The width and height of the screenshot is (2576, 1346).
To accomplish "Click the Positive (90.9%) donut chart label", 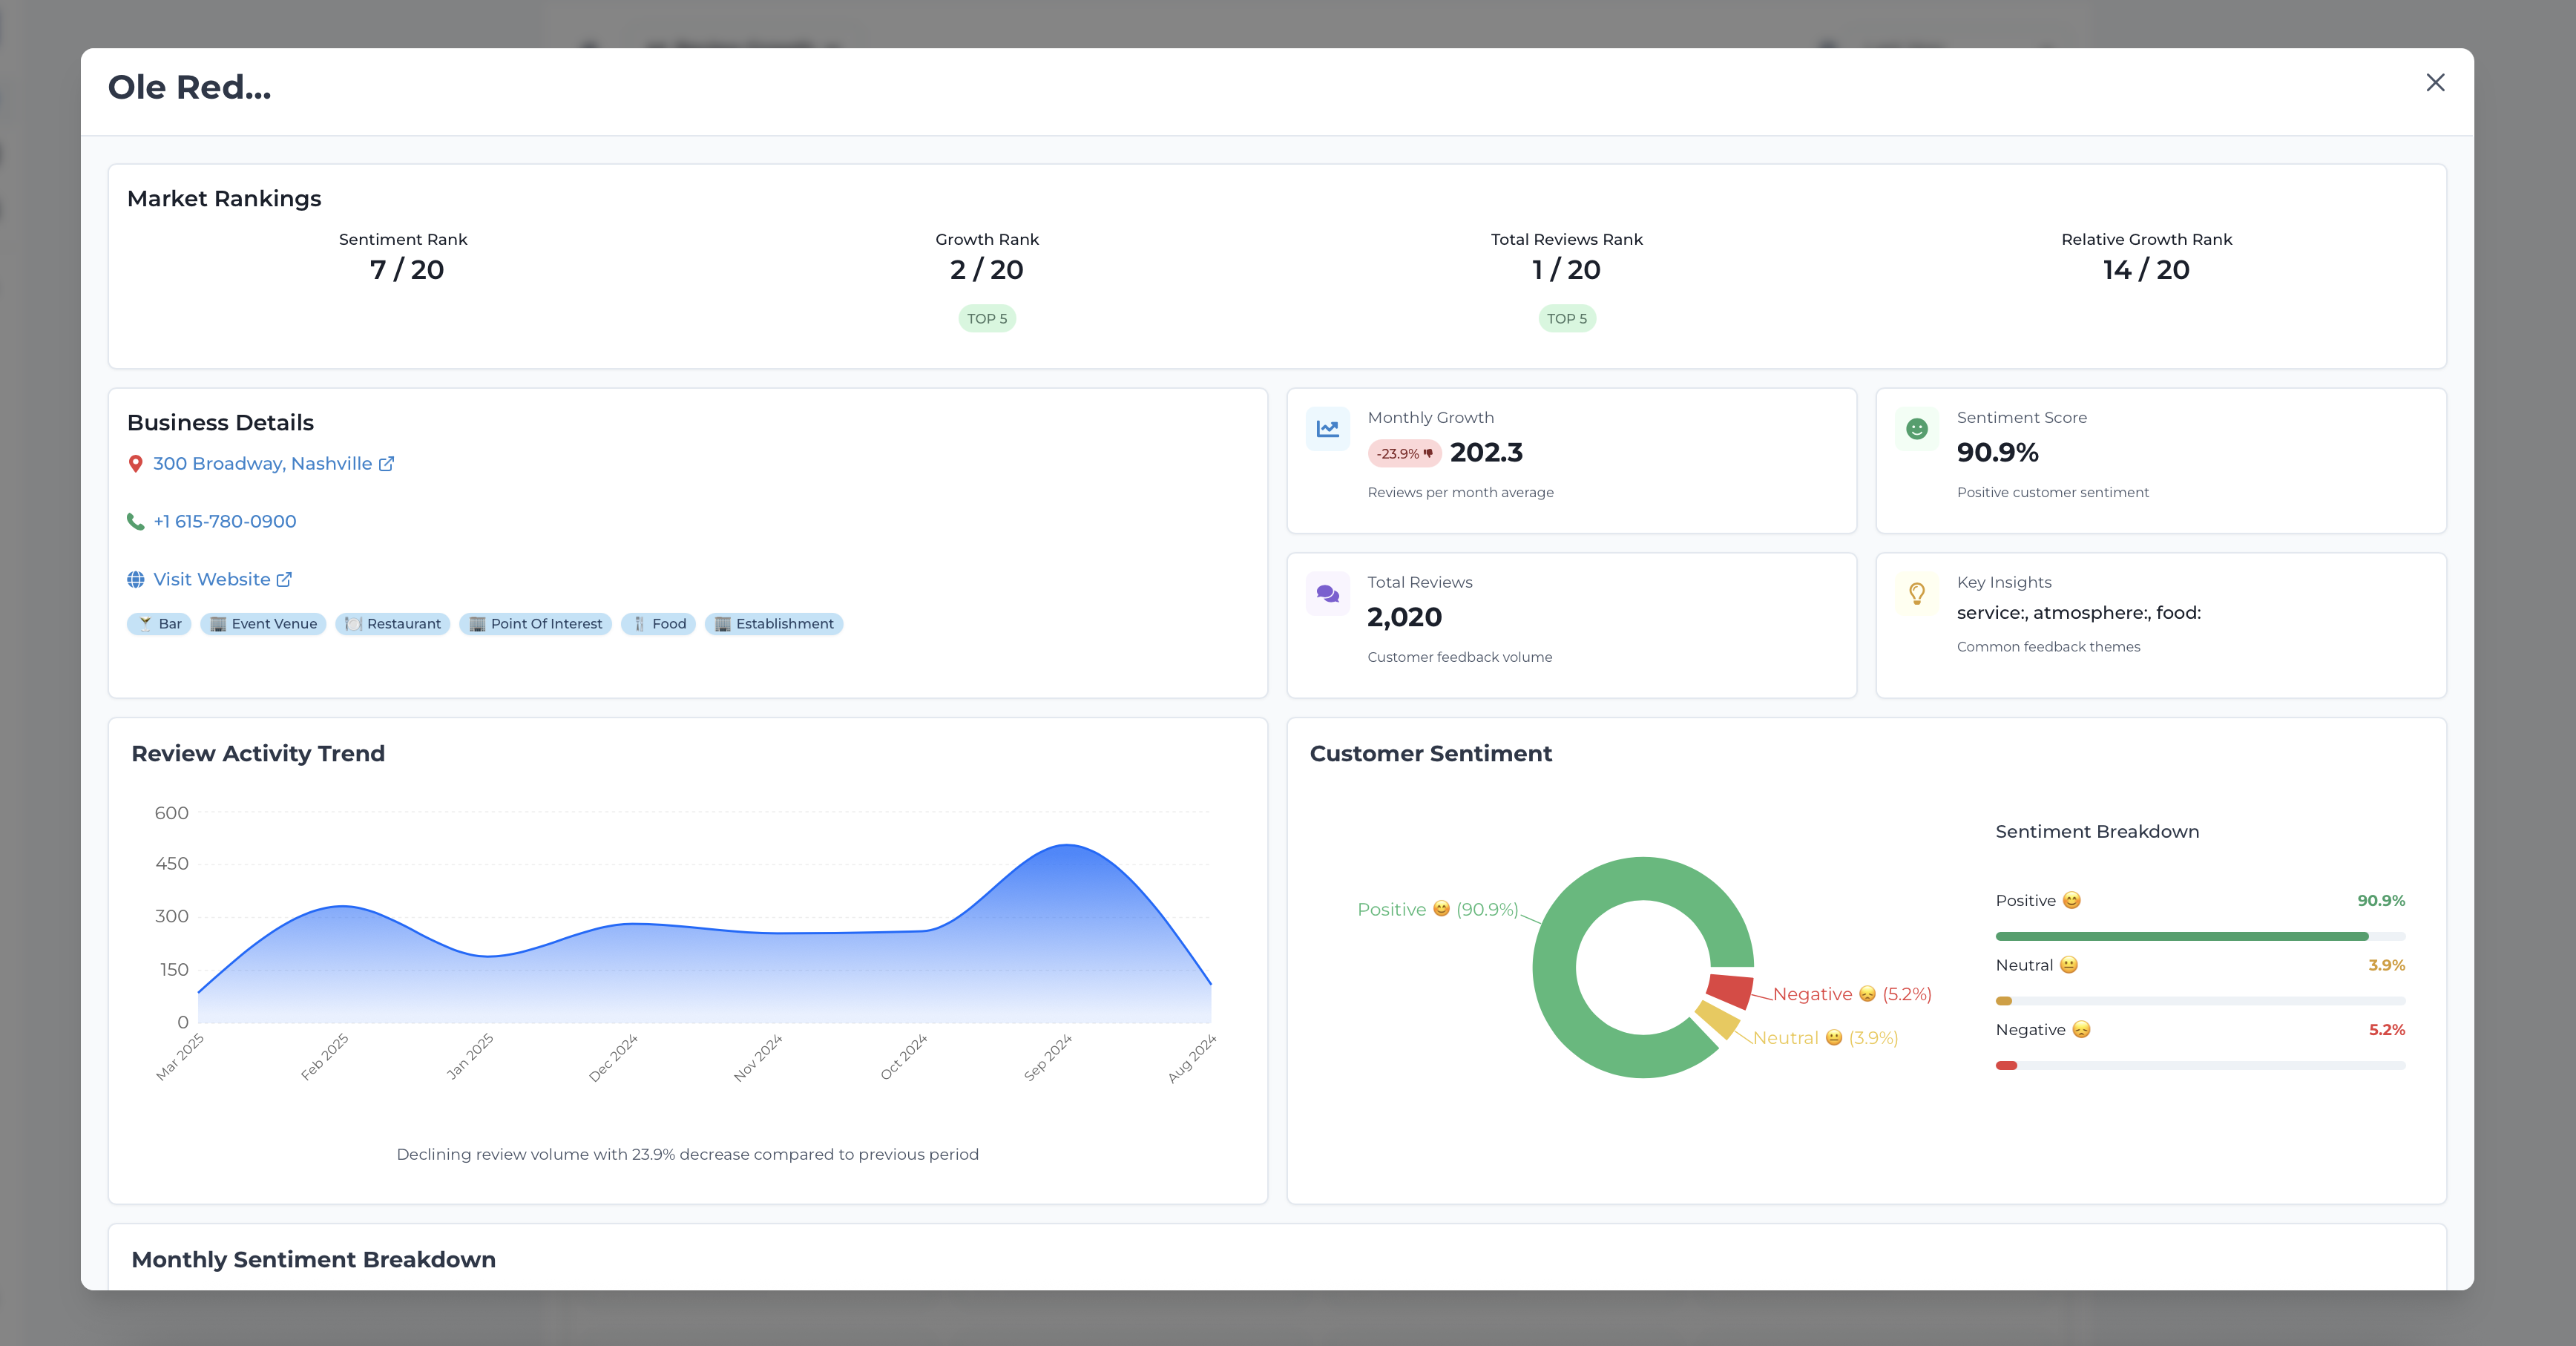I will pos(1437,910).
